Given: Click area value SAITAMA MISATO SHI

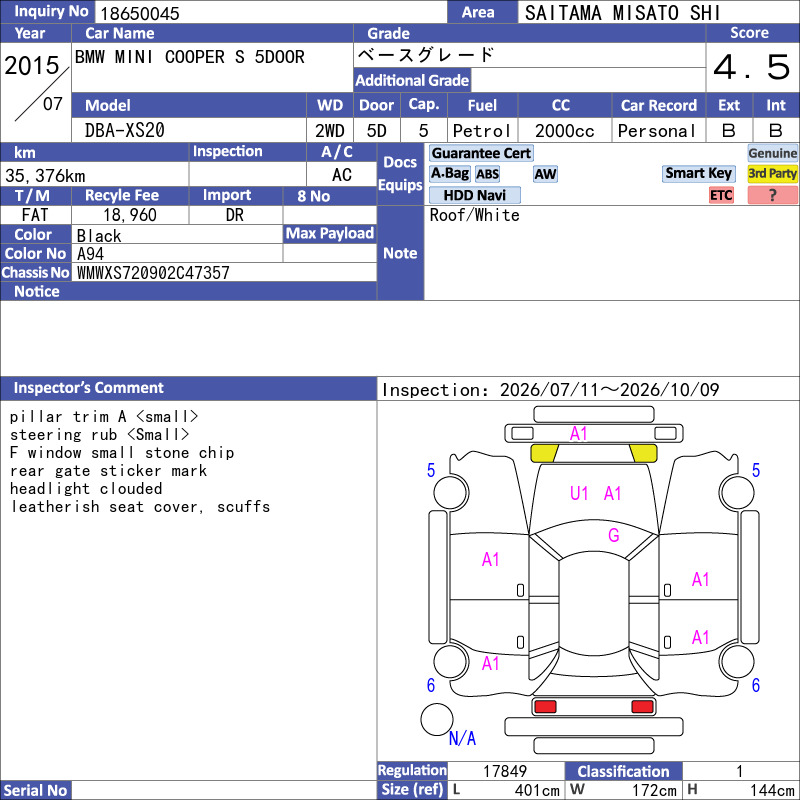Looking at the screenshot, I should (622, 13).
